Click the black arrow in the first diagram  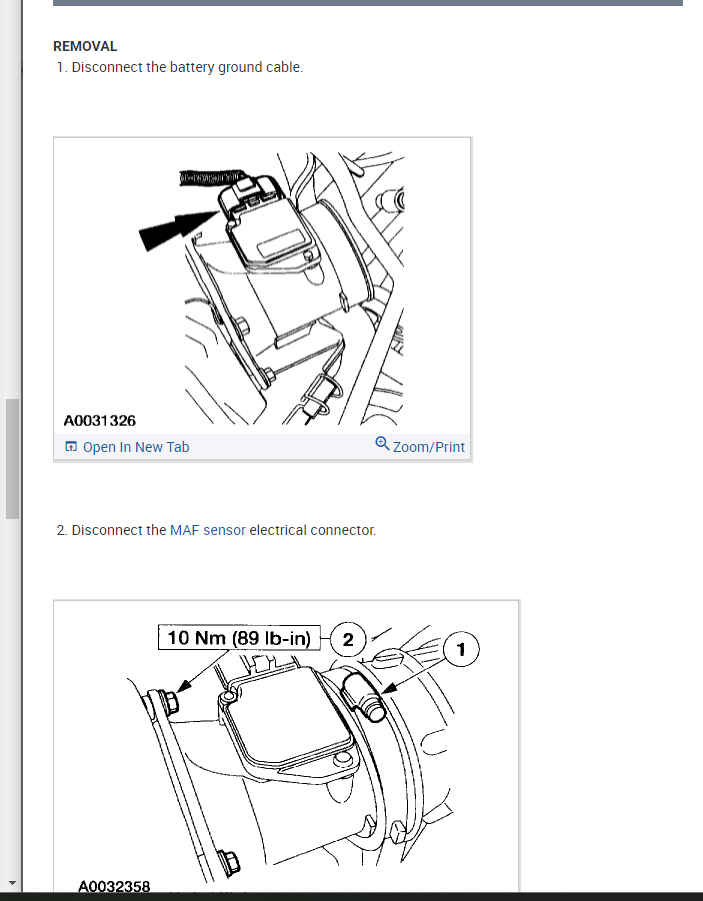click(179, 230)
